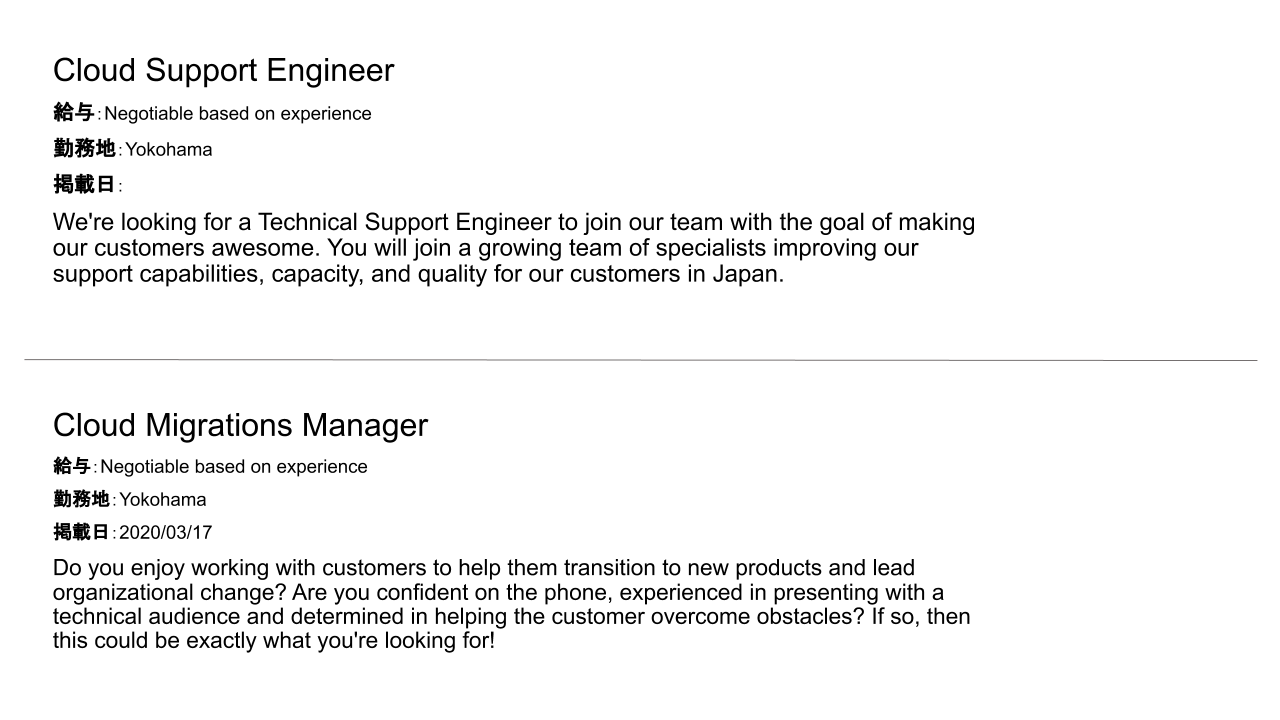The image size is (1280, 720).
Task: Click the 給与 label in Cloud Migrations Manager listing
Action: tap(72, 466)
